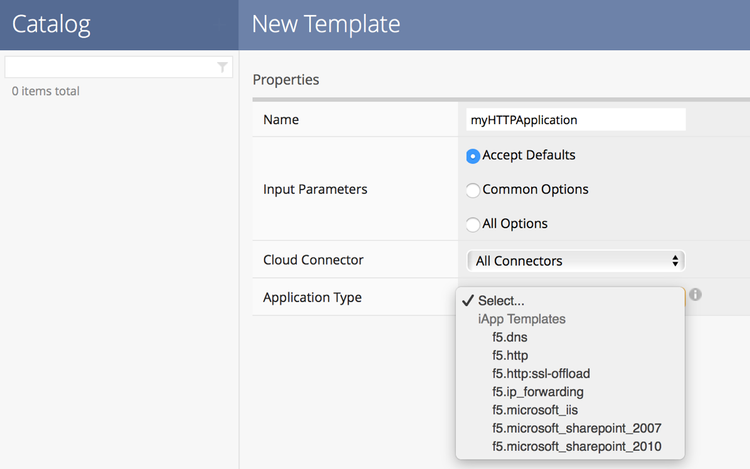Image resolution: width=750 pixels, height=469 pixels.
Task: Select f5.microsoft_iis in the list
Action: 535,409
